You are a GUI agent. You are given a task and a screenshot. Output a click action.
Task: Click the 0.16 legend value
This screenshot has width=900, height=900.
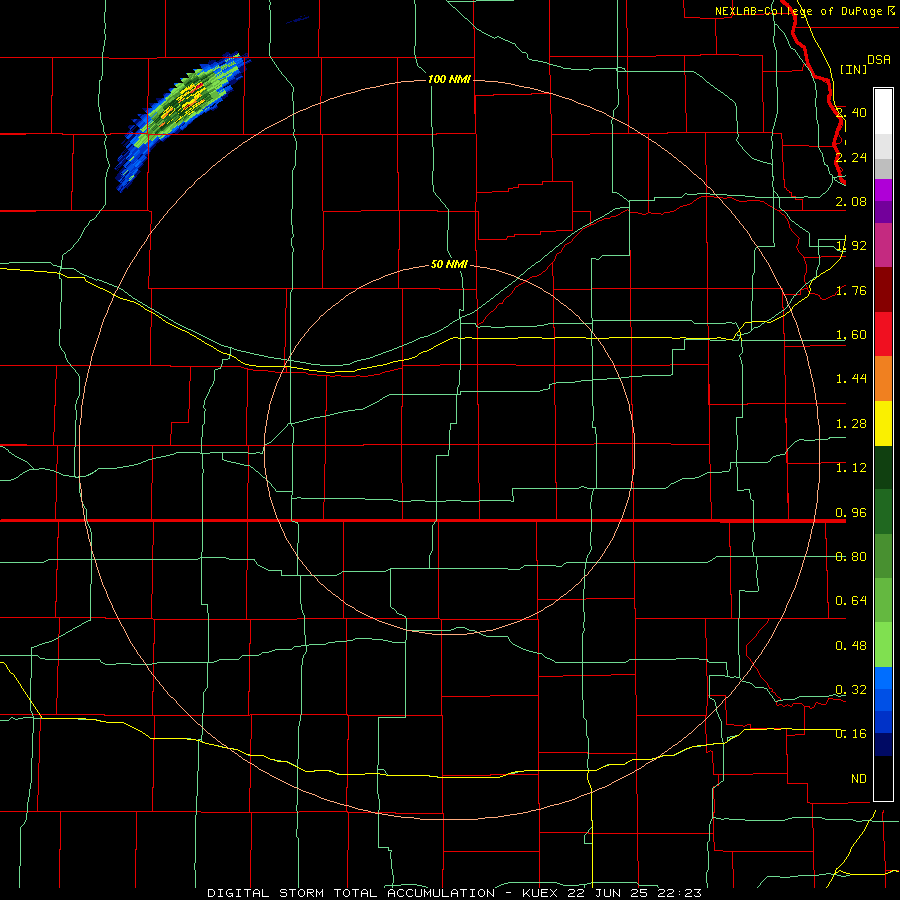(x=851, y=734)
